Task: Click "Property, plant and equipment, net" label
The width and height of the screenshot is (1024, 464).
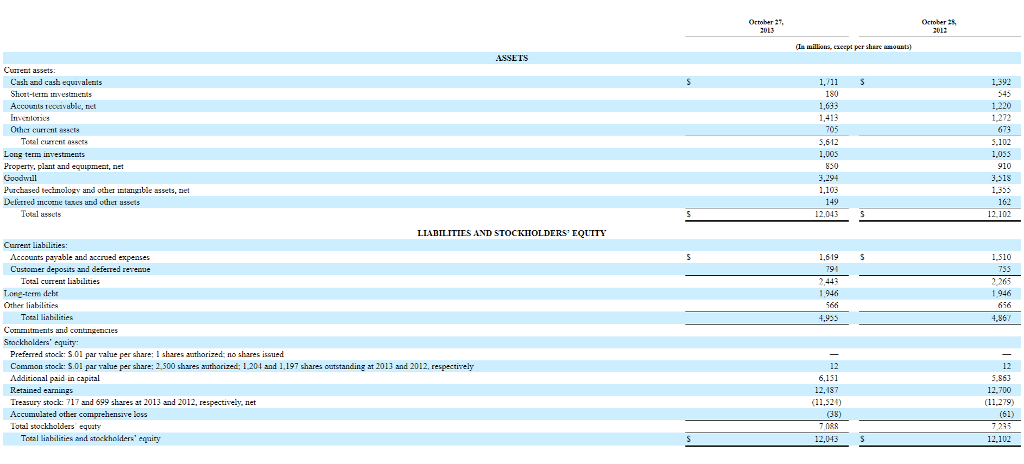Action: [x=63, y=166]
